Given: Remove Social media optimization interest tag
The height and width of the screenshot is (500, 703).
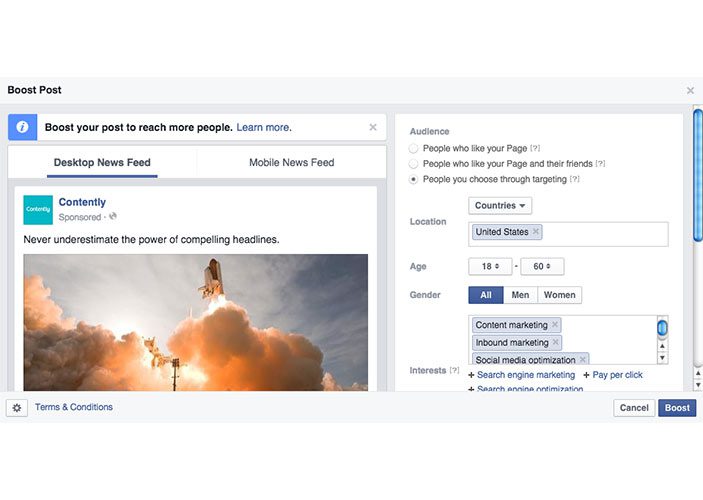Looking at the screenshot, I should (x=582, y=360).
